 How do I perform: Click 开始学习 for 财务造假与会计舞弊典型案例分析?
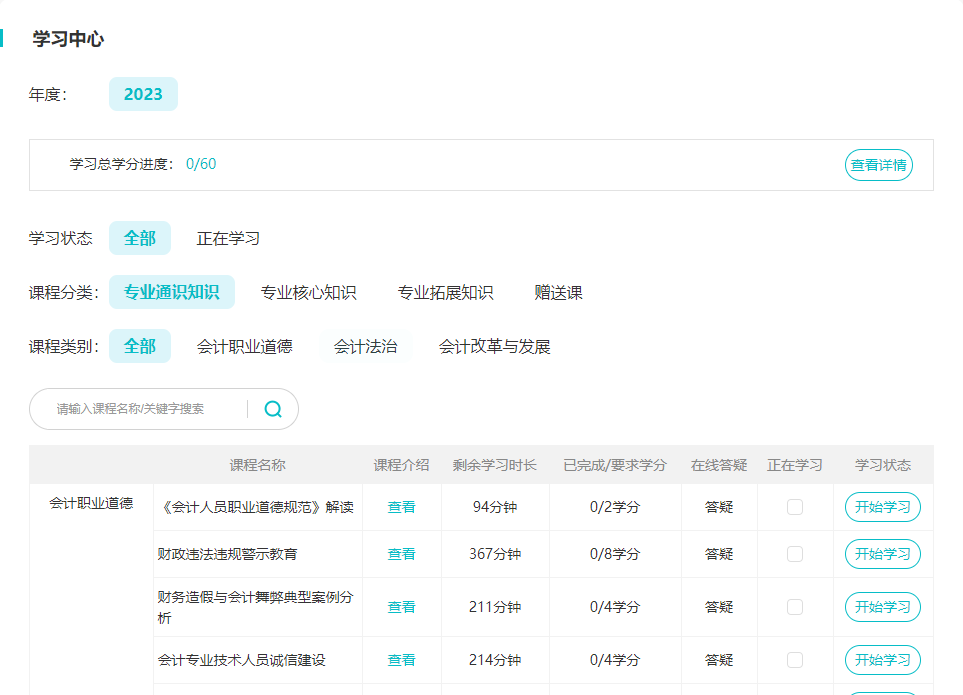pyautogui.click(x=882, y=607)
